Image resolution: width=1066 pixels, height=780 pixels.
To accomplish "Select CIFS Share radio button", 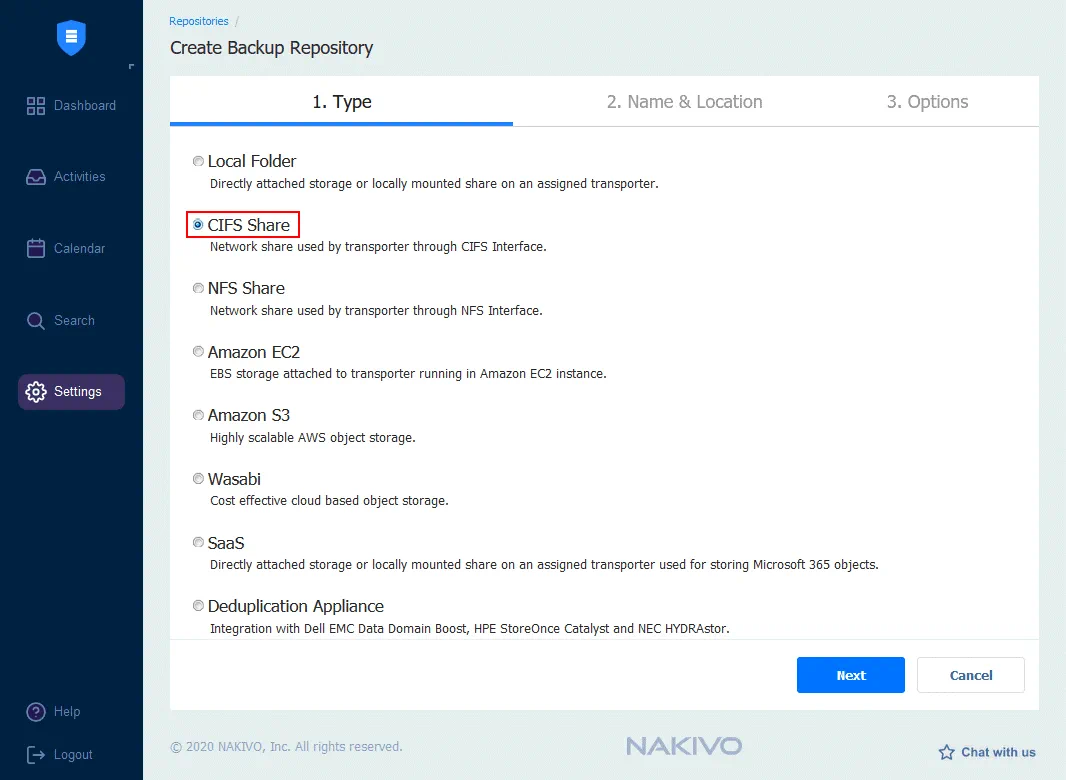I will point(198,224).
